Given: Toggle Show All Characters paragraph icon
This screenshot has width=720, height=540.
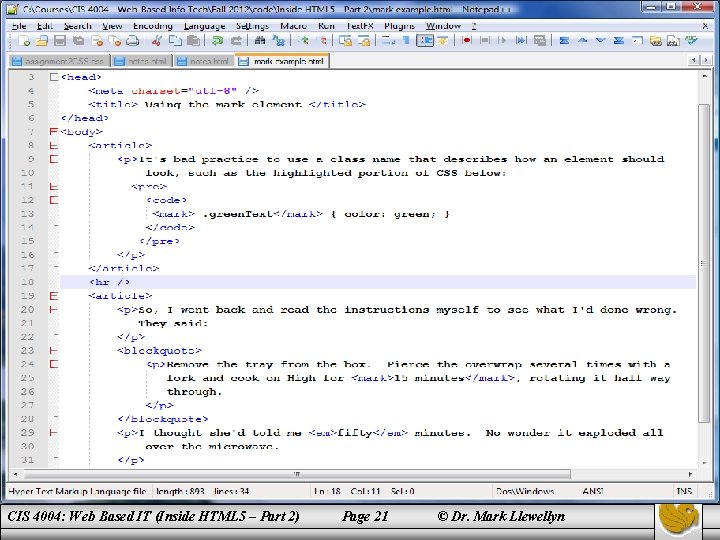Looking at the screenshot, I should (x=406, y=41).
